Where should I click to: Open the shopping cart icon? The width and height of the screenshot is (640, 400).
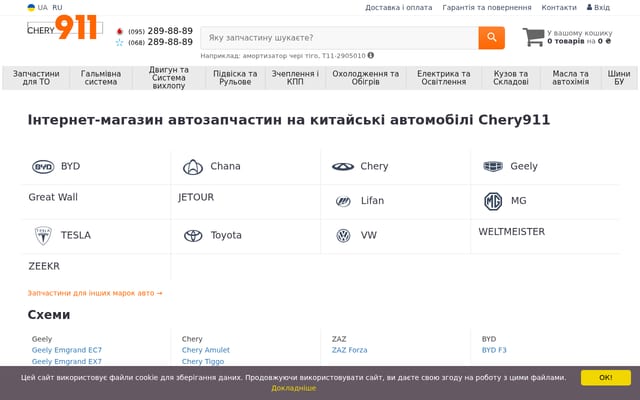coord(533,37)
